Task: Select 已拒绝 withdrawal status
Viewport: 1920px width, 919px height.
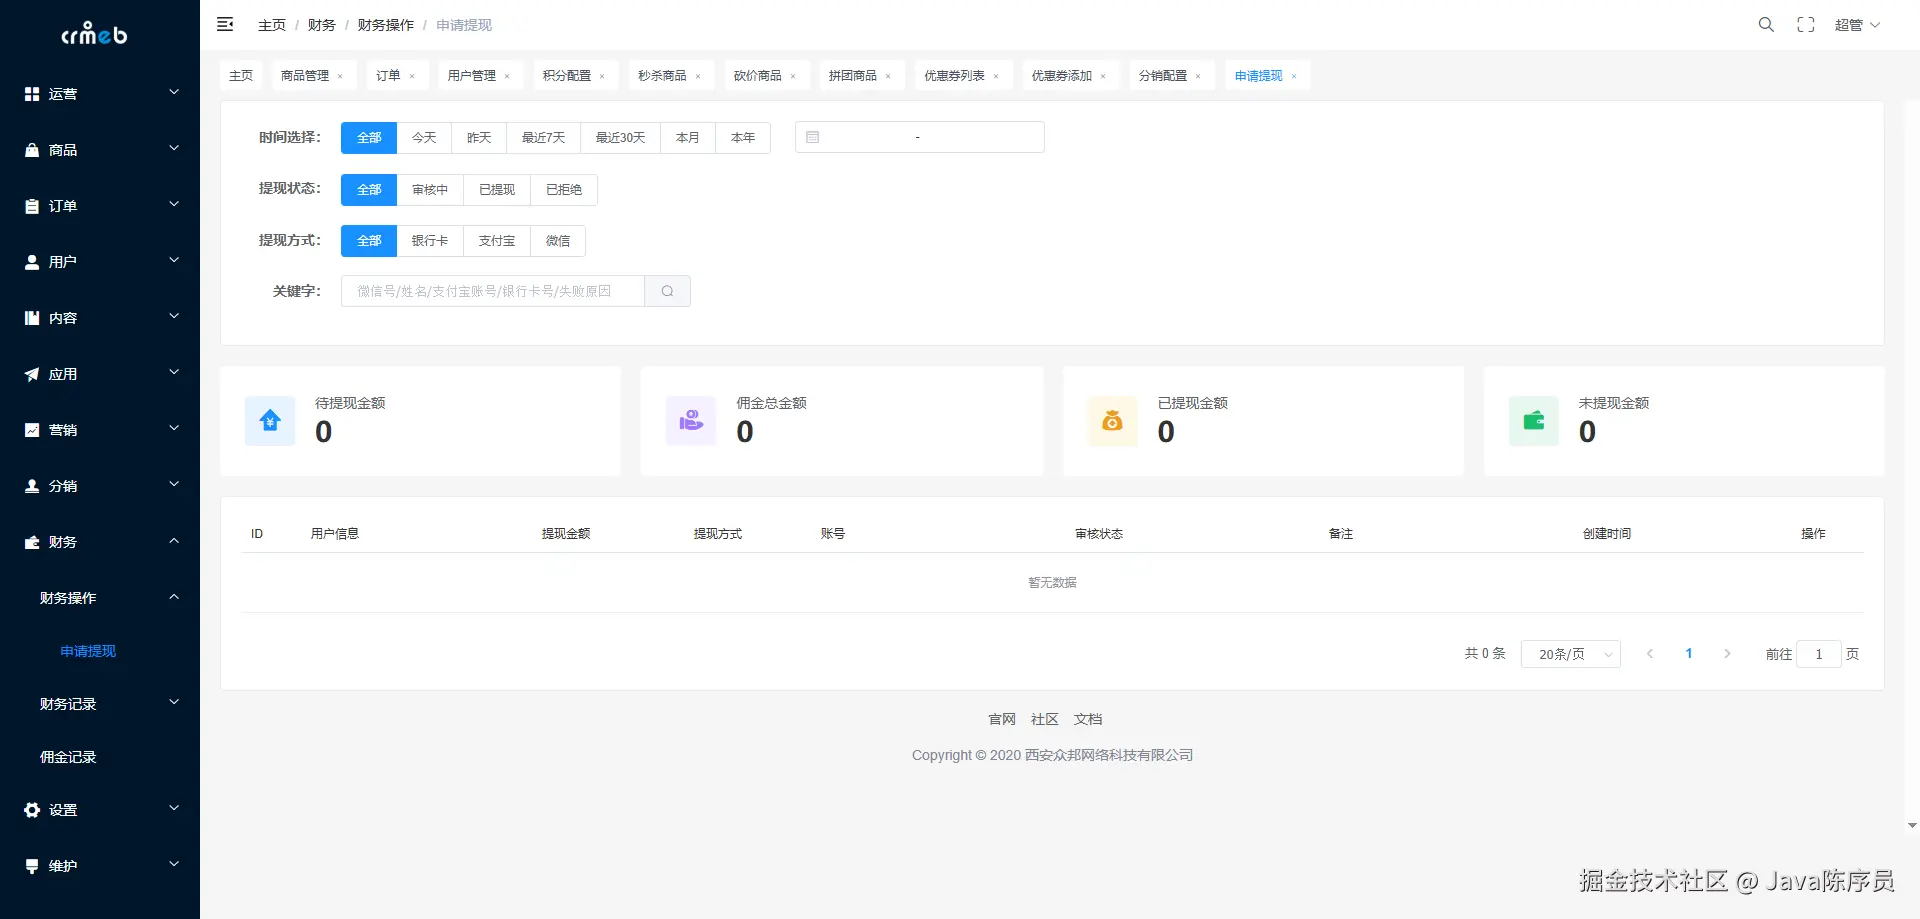Action: (564, 189)
